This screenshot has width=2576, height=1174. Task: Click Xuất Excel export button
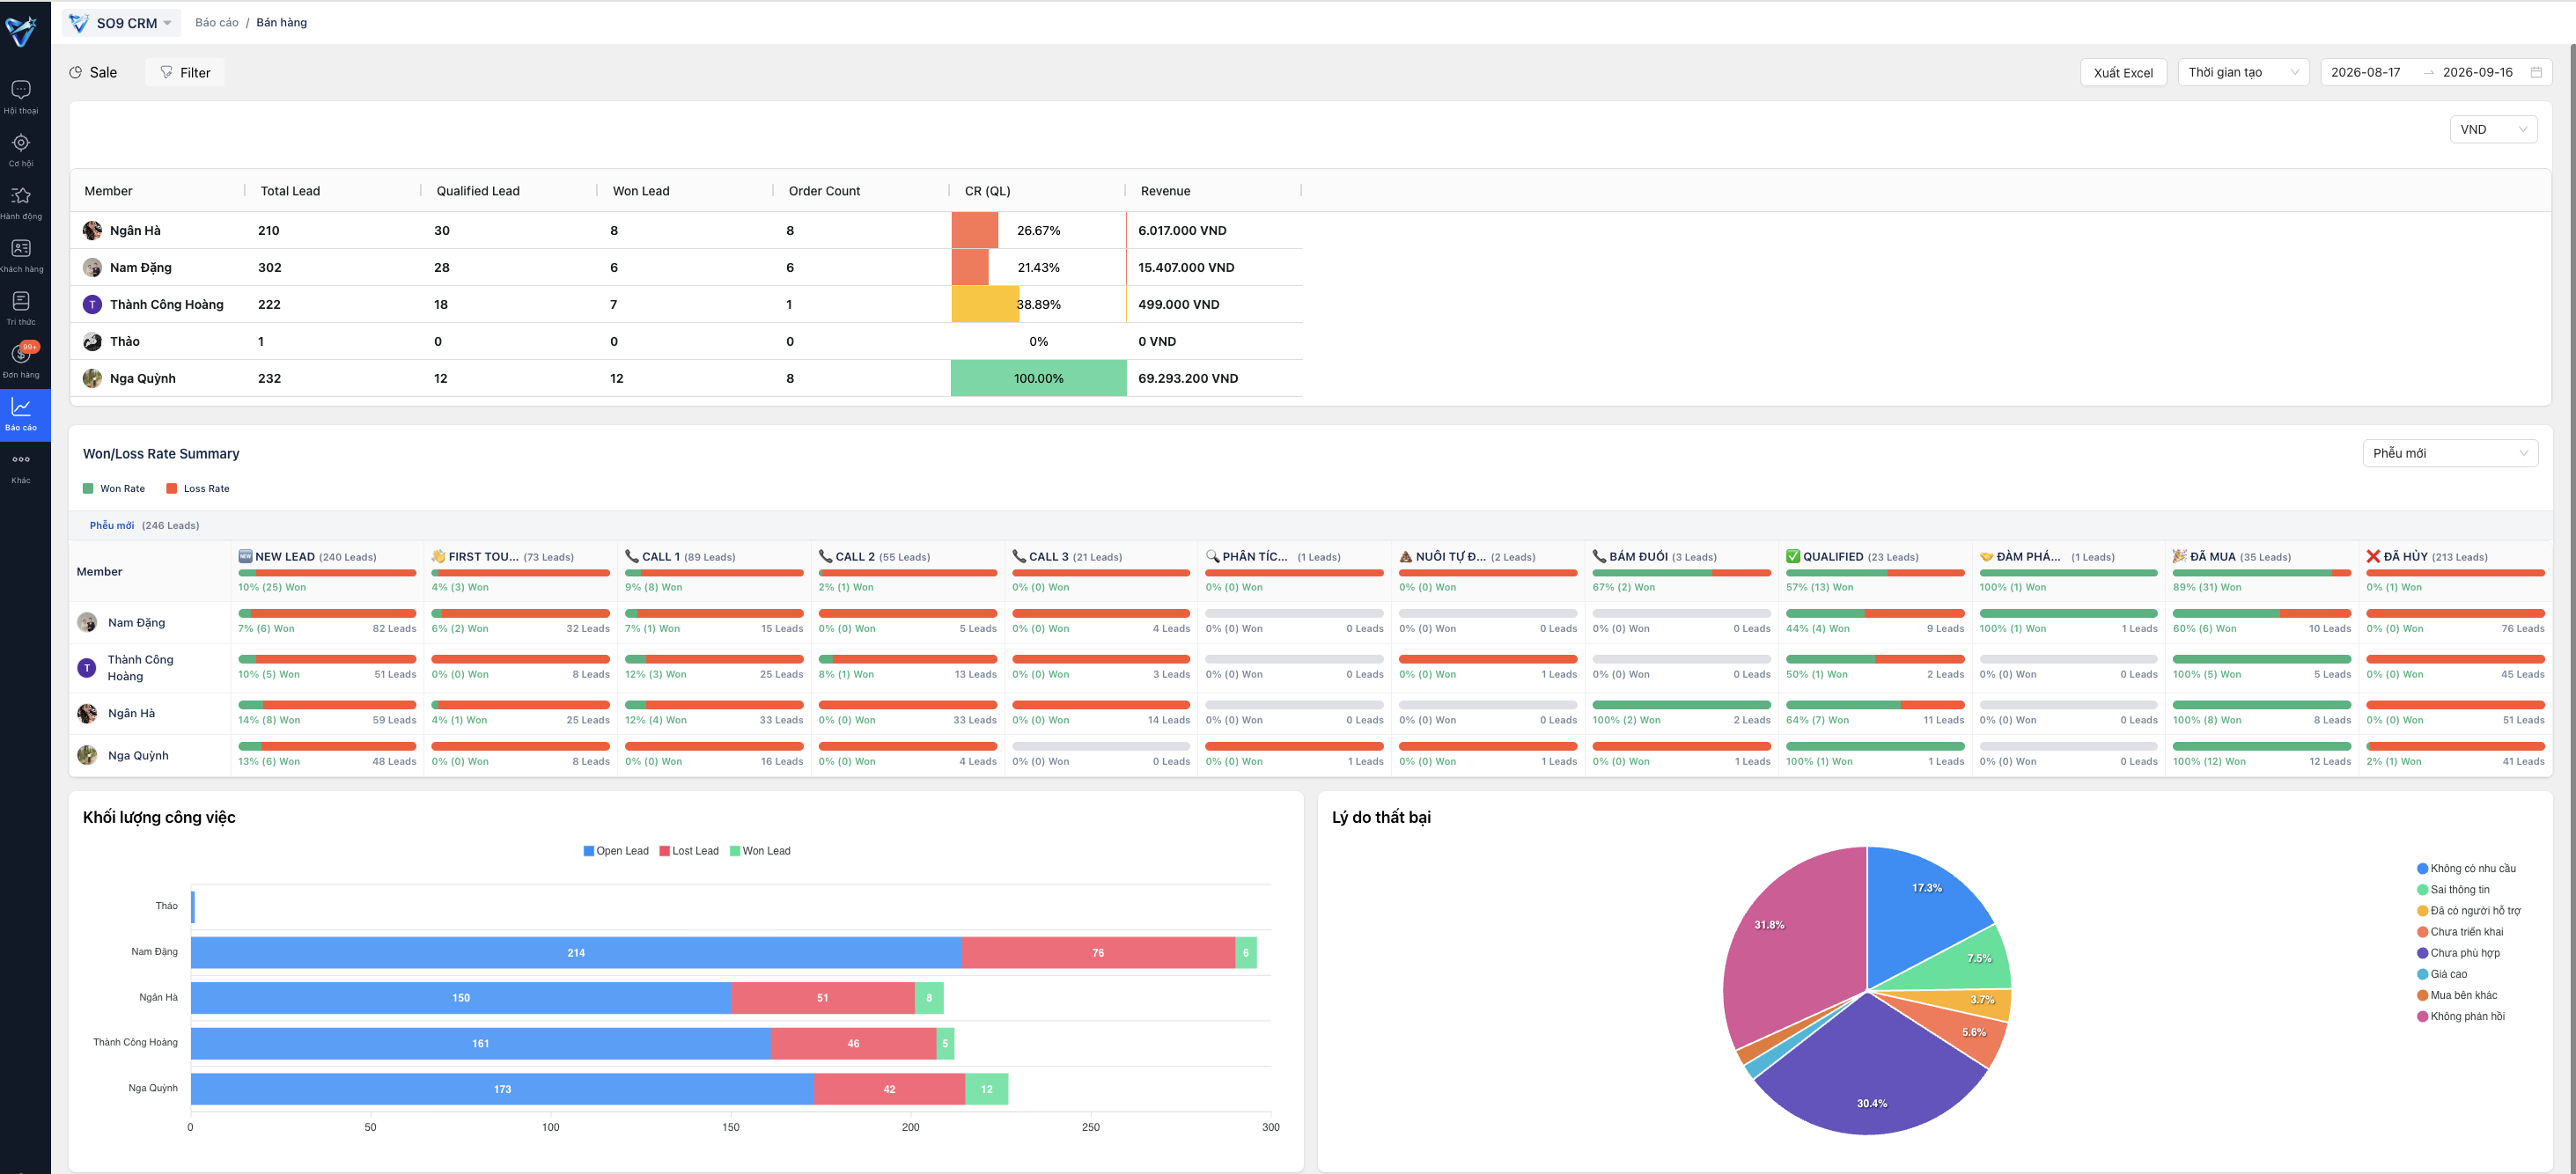click(x=2123, y=72)
